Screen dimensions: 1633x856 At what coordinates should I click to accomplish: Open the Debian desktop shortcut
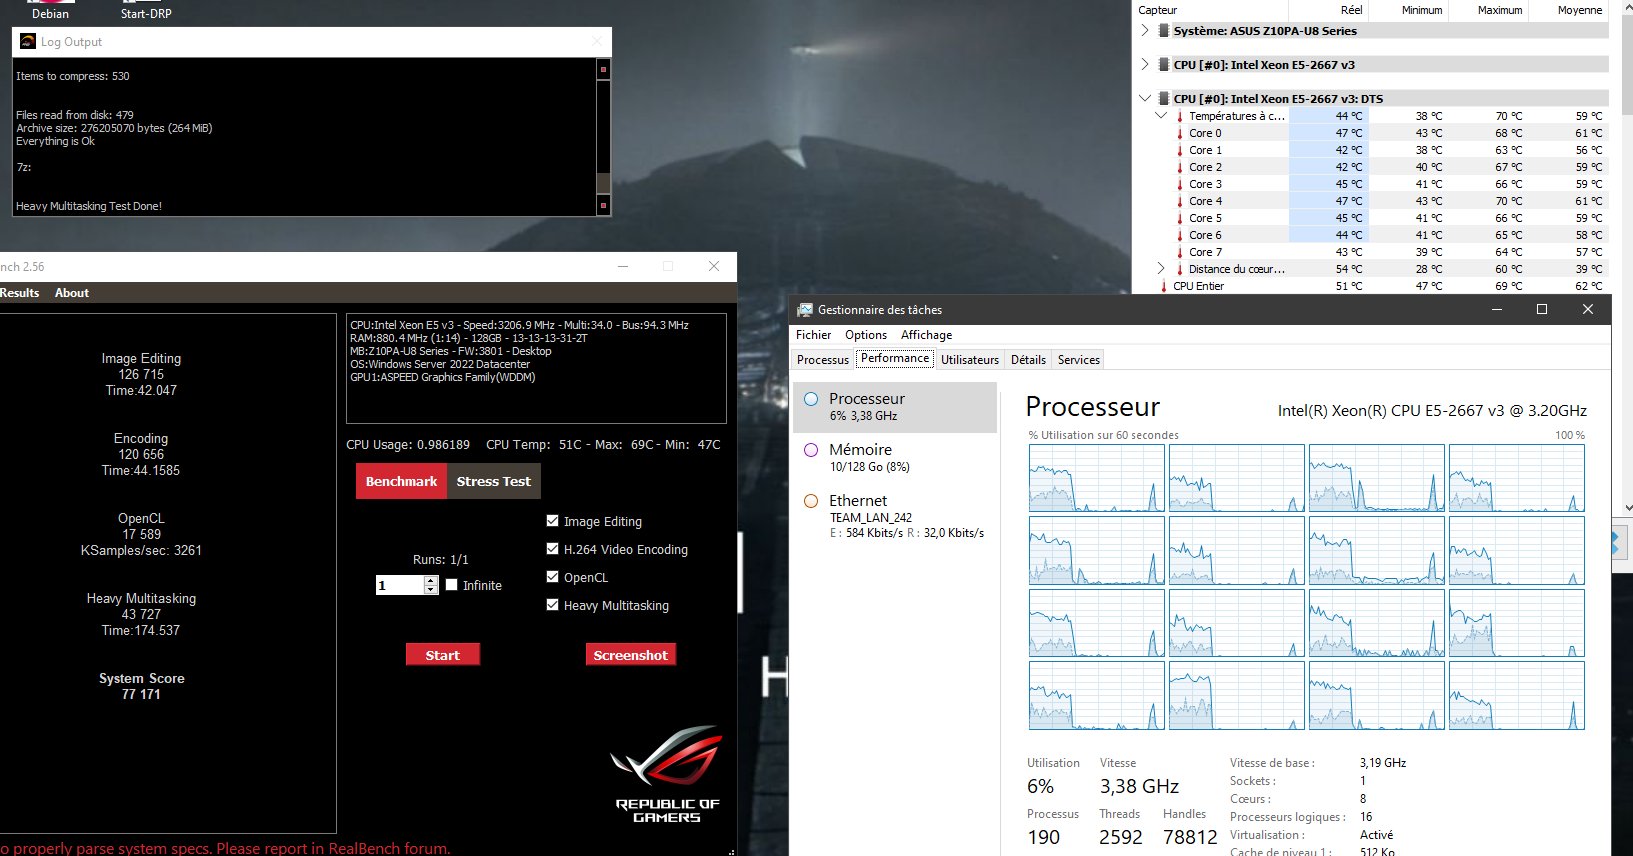[x=50, y=10]
